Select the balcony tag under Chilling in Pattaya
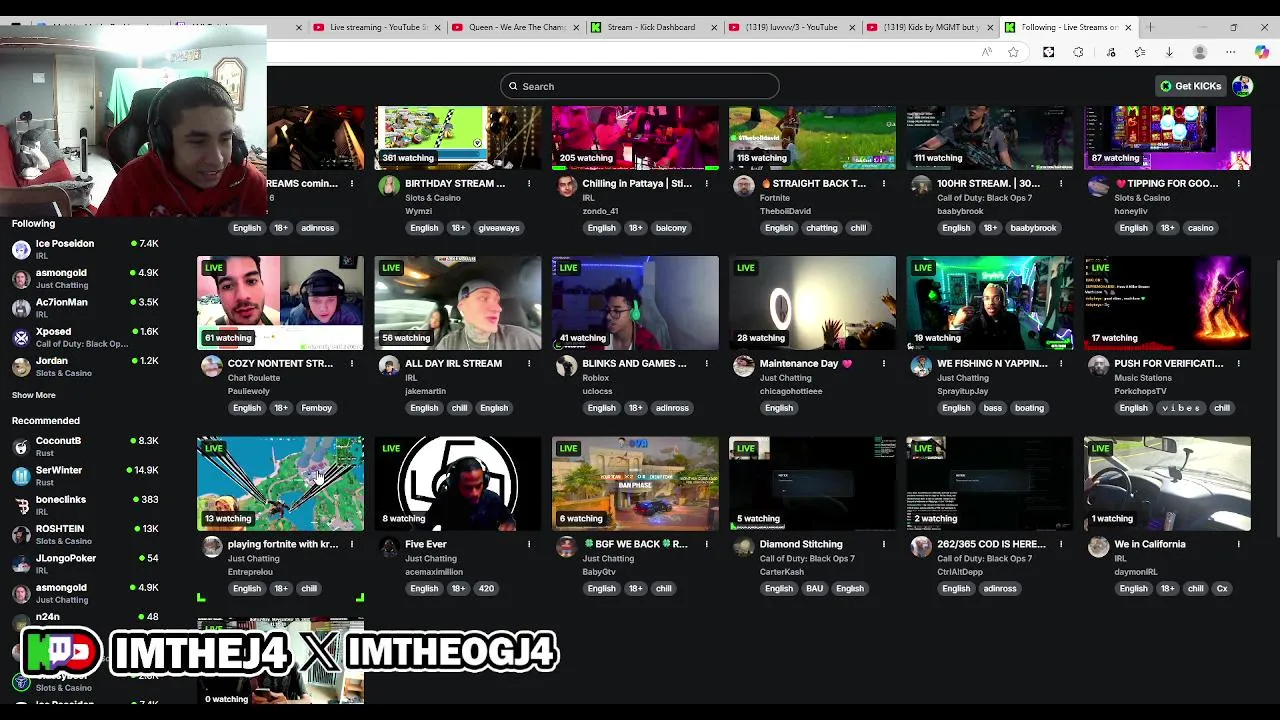 click(x=671, y=228)
